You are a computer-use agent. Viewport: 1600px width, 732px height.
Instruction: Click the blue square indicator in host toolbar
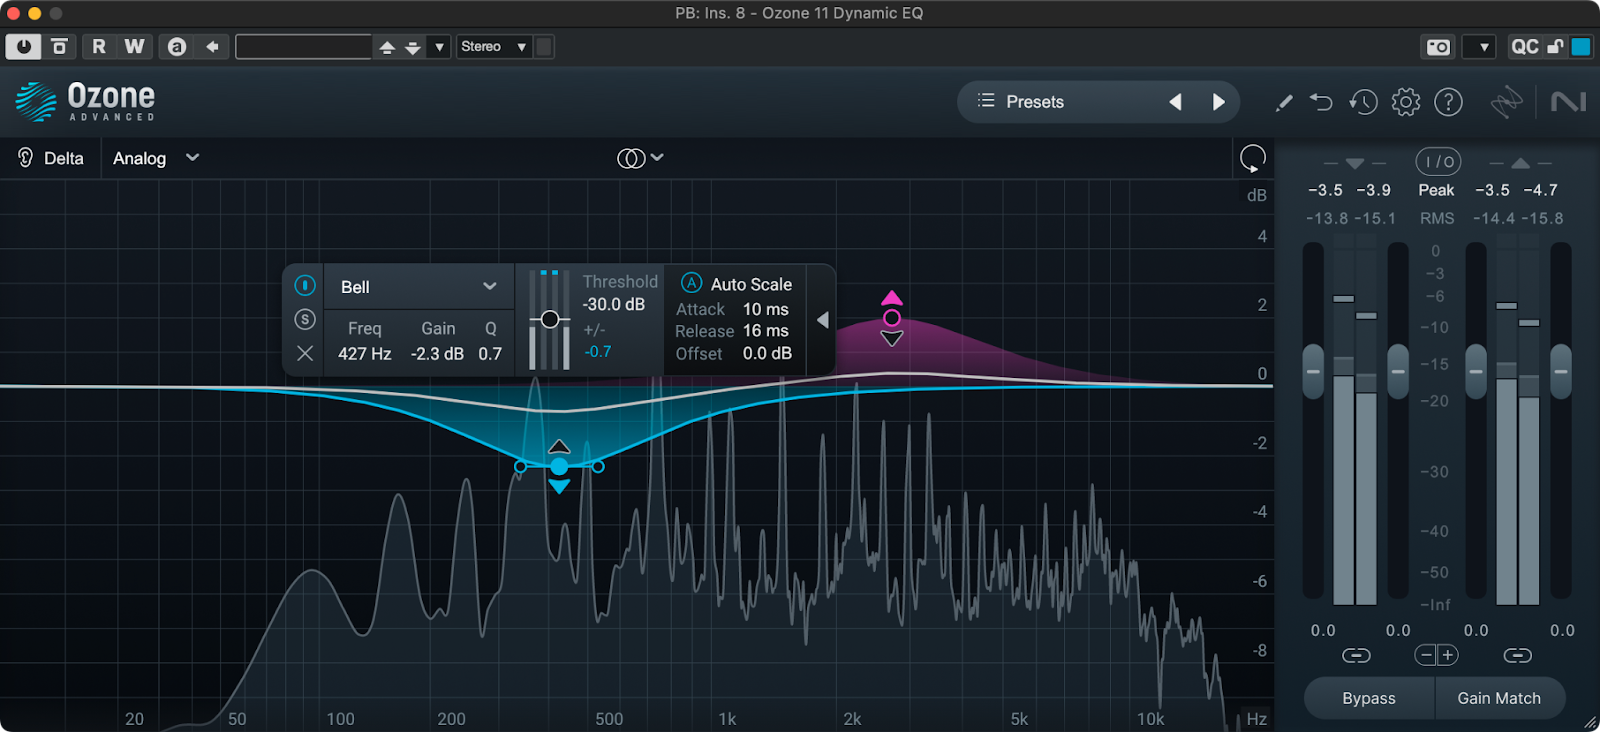click(x=1581, y=46)
